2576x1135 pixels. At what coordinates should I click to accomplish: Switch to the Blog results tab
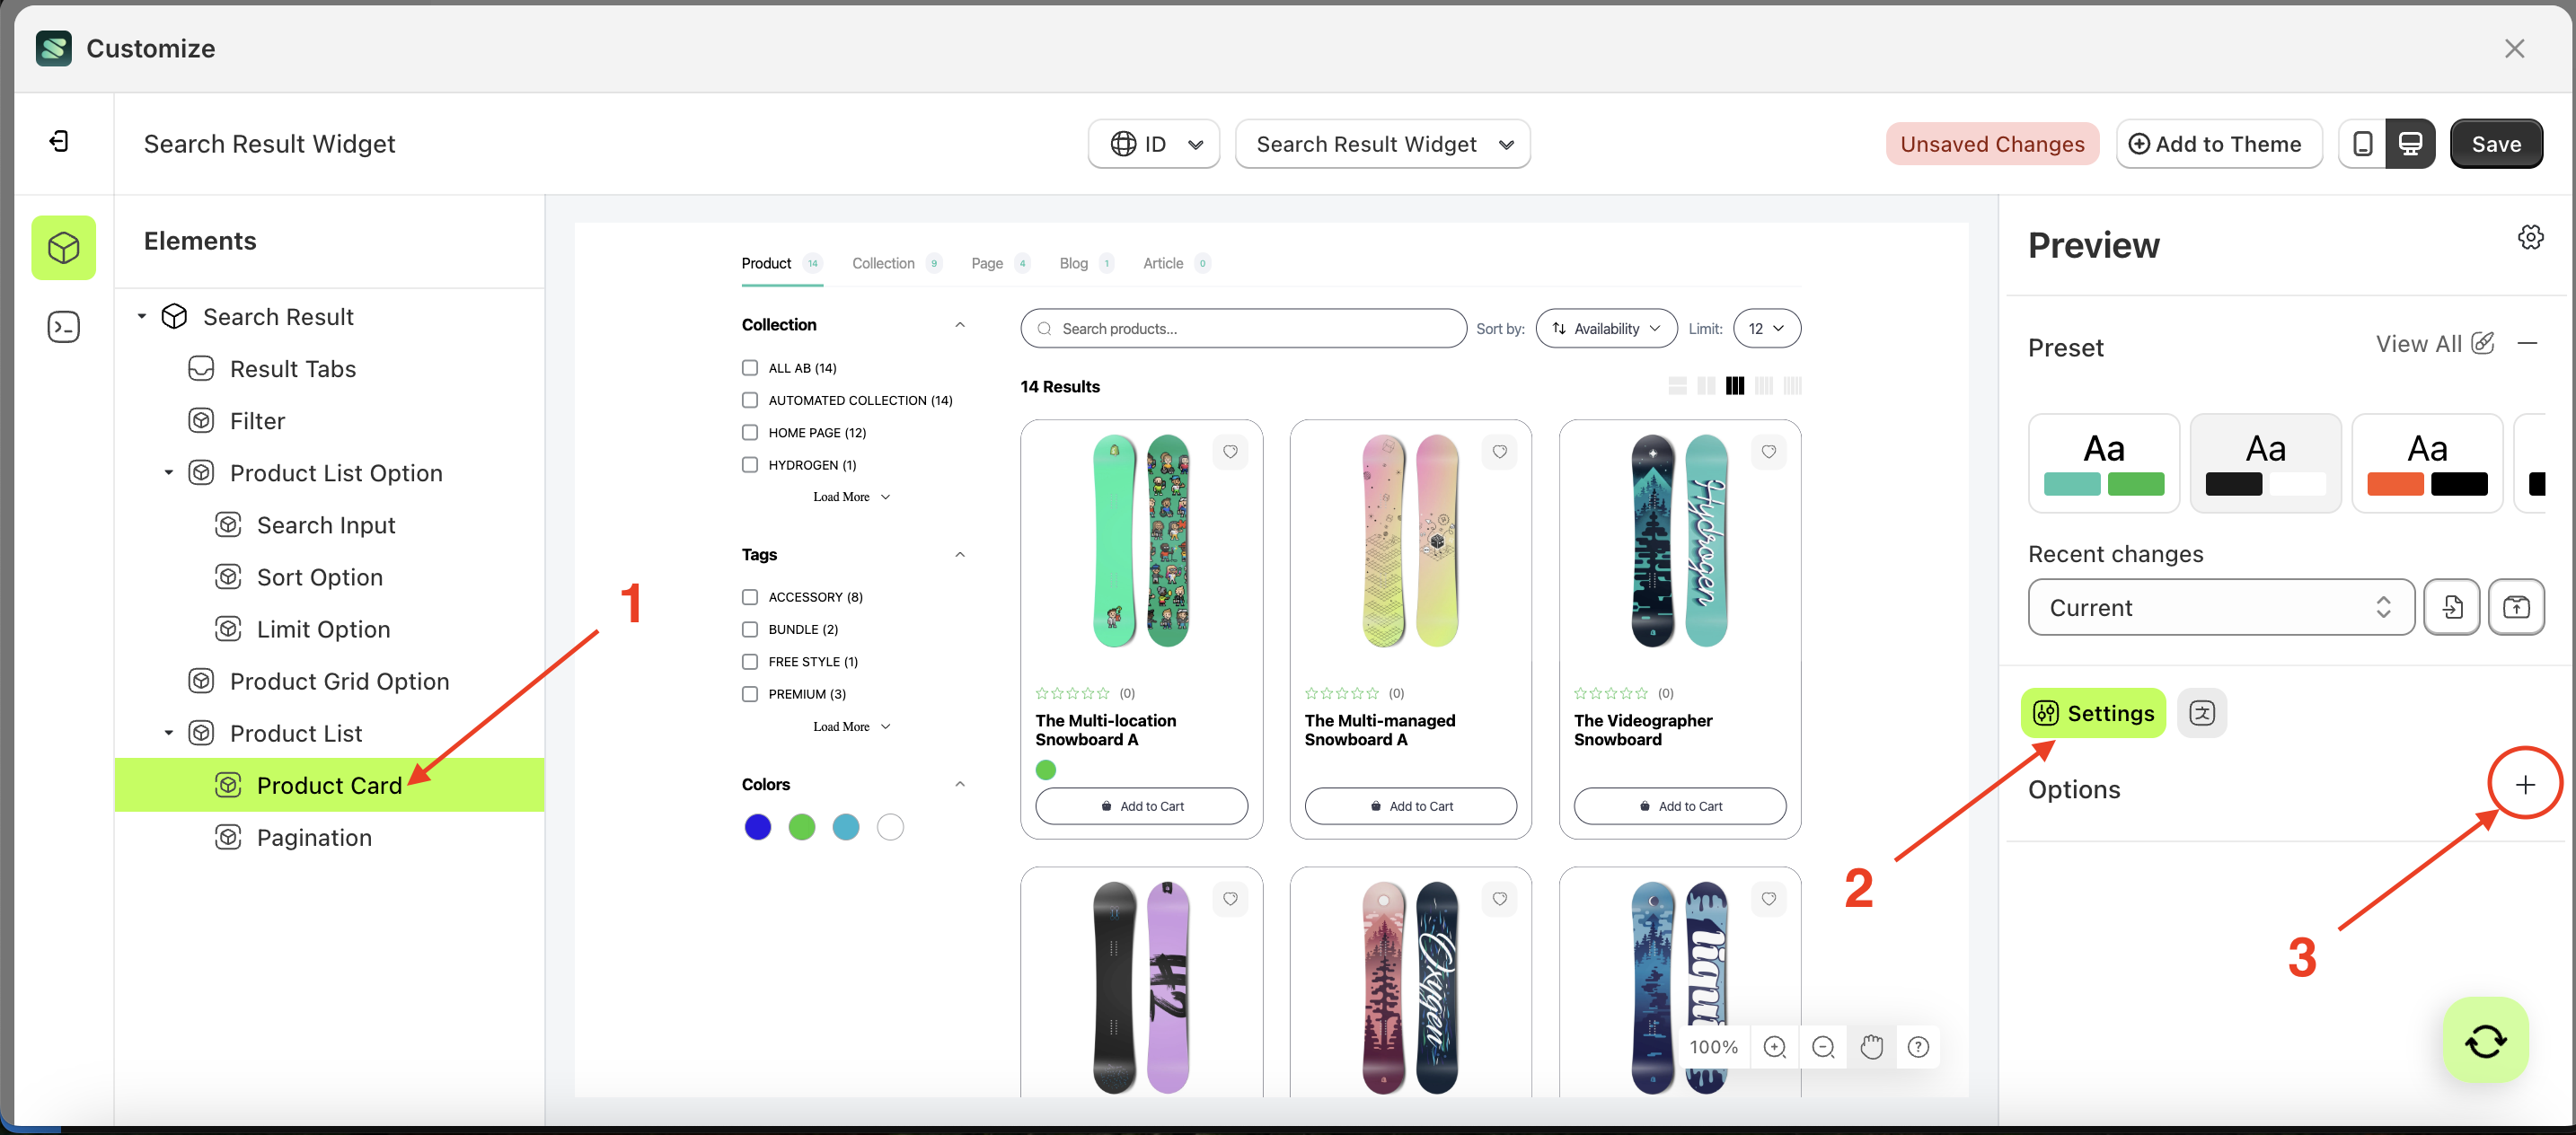1072,263
